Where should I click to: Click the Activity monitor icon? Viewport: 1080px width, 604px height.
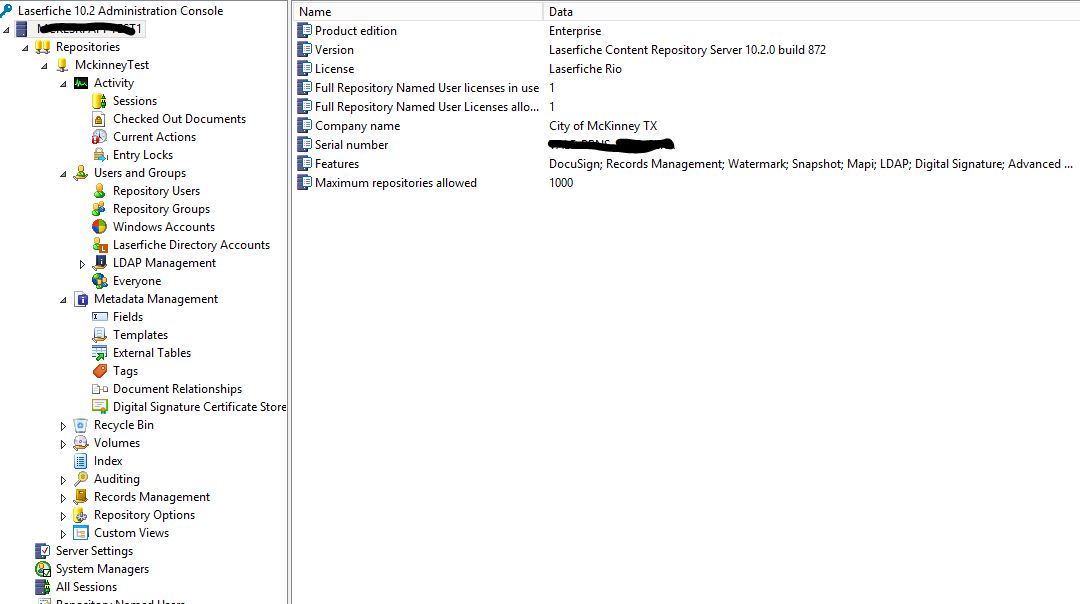coord(81,83)
